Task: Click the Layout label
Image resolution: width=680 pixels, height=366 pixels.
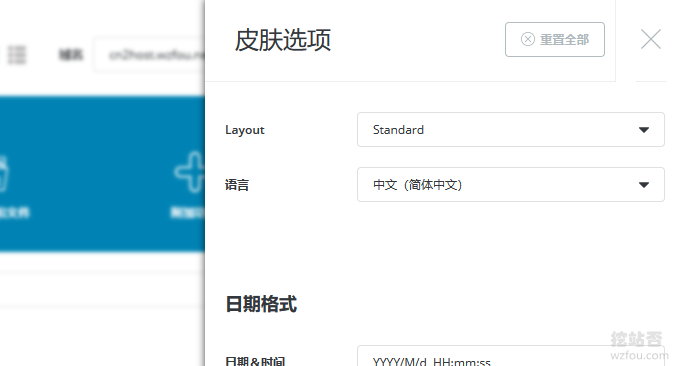Action: (x=245, y=130)
